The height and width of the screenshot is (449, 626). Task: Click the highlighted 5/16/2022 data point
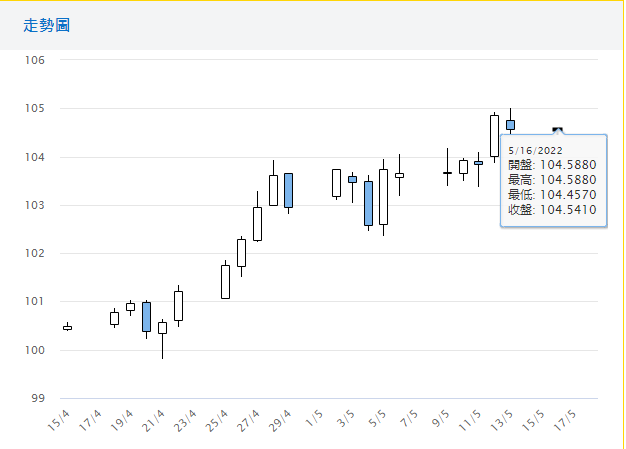tap(558, 130)
